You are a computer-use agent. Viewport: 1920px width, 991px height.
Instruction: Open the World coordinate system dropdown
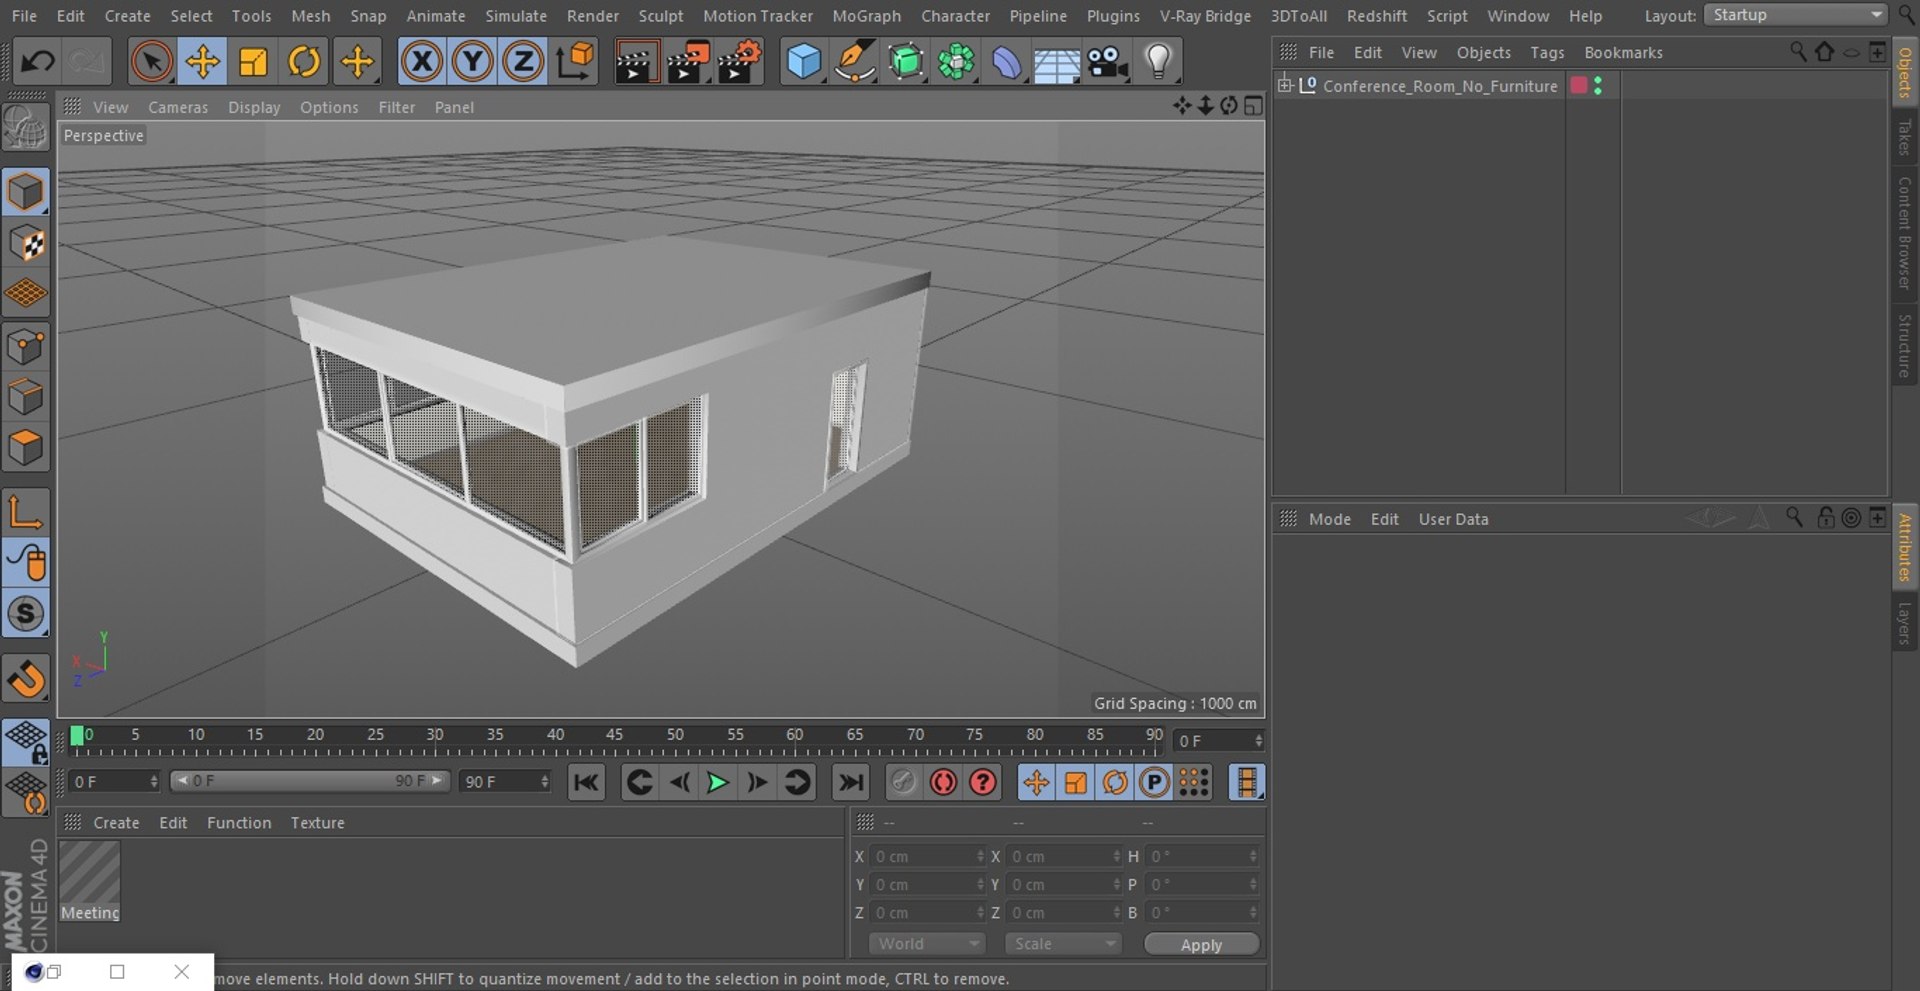tap(927, 944)
